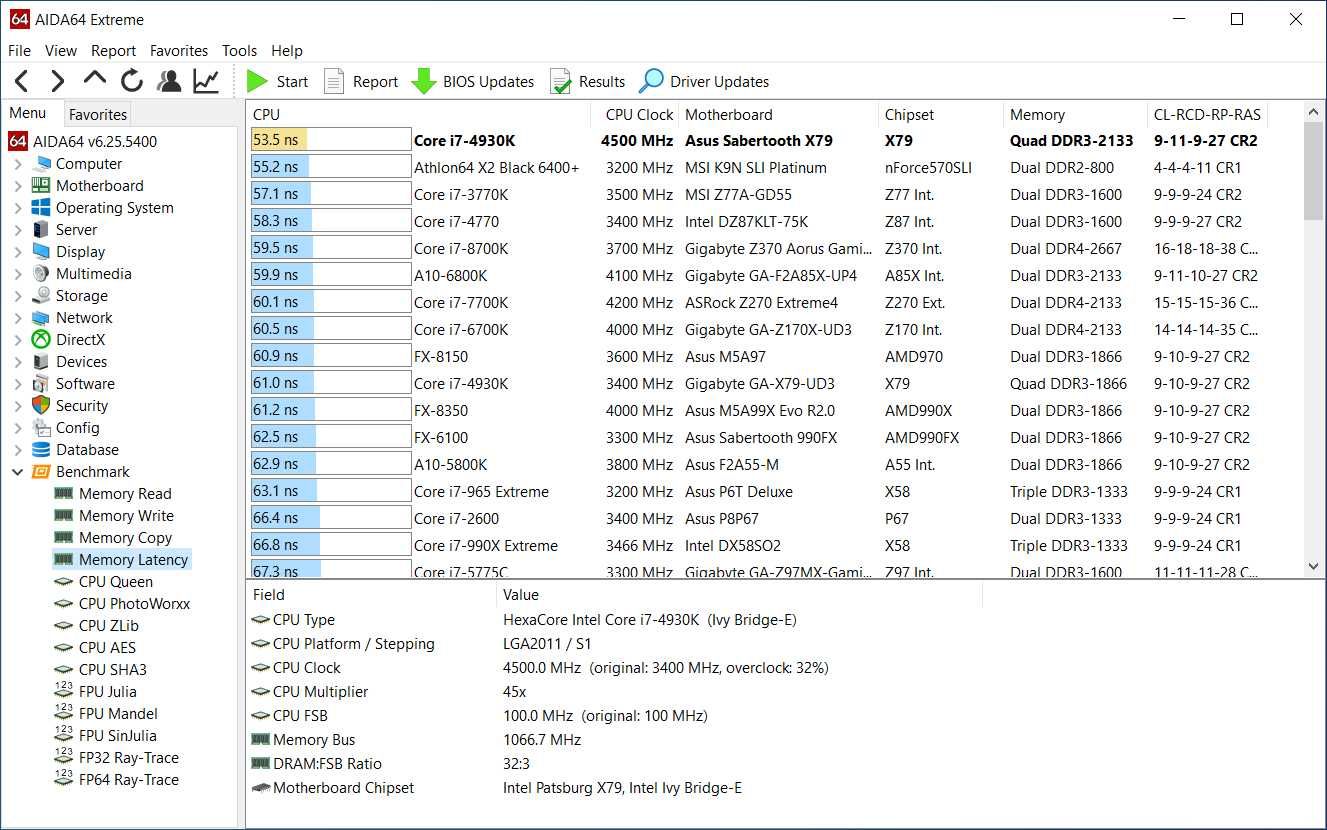The height and width of the screenshot is (830, 1327).
Task: Open the graph chart icon in the toolbar
Action: [x=206, y=81]
